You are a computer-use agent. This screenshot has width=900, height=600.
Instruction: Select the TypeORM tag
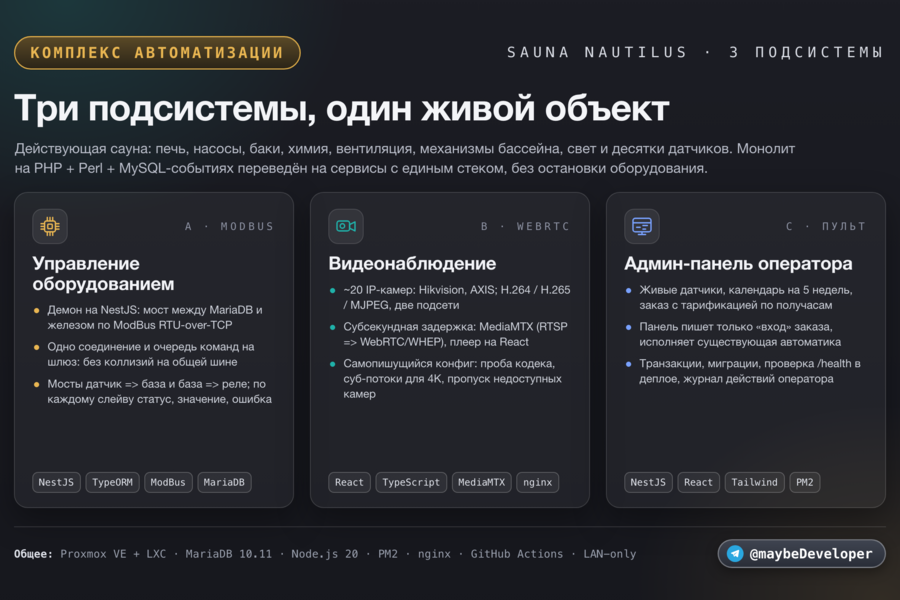tap(112, 482)
